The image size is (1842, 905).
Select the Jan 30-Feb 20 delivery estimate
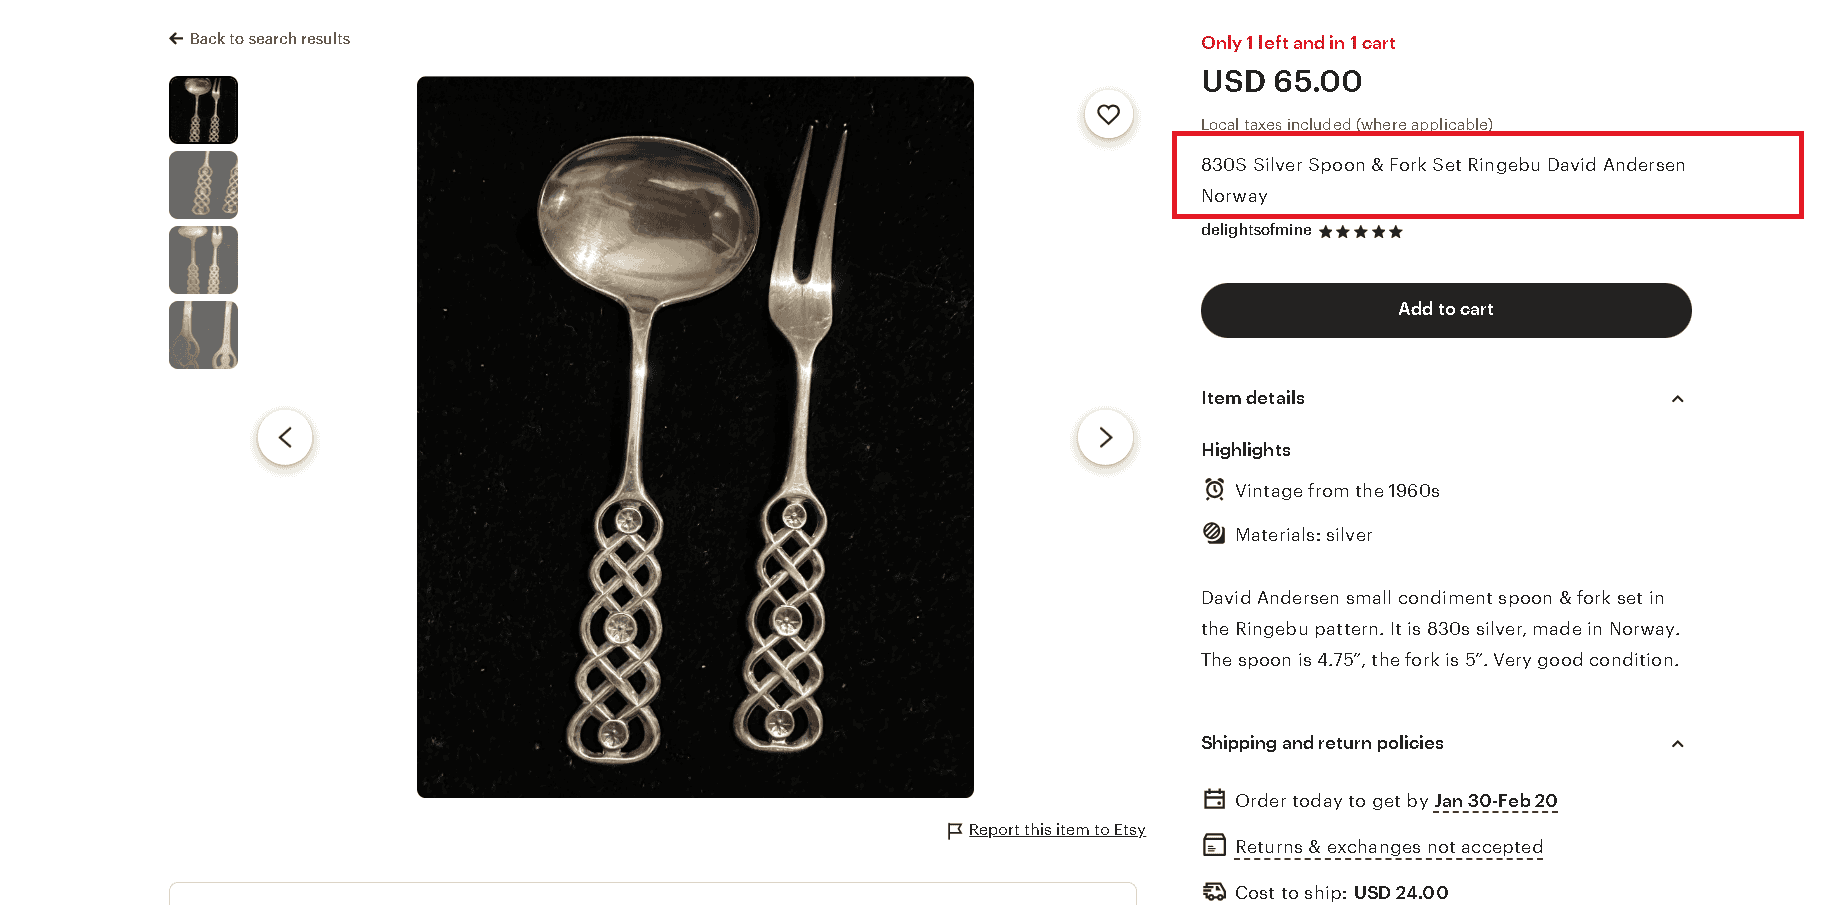[x=1495, y=801]
